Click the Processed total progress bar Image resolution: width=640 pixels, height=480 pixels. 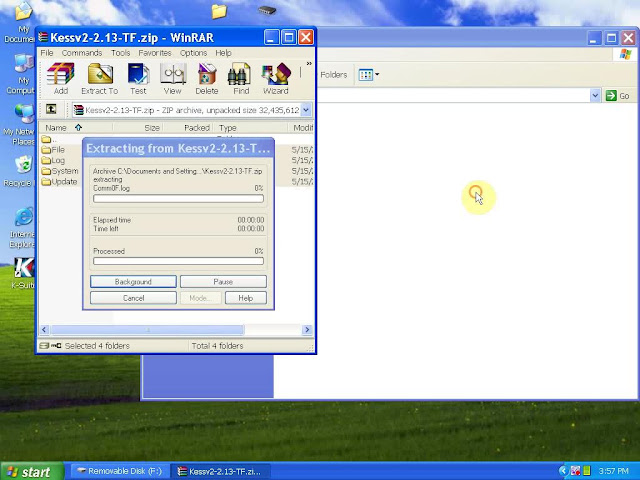178,261
